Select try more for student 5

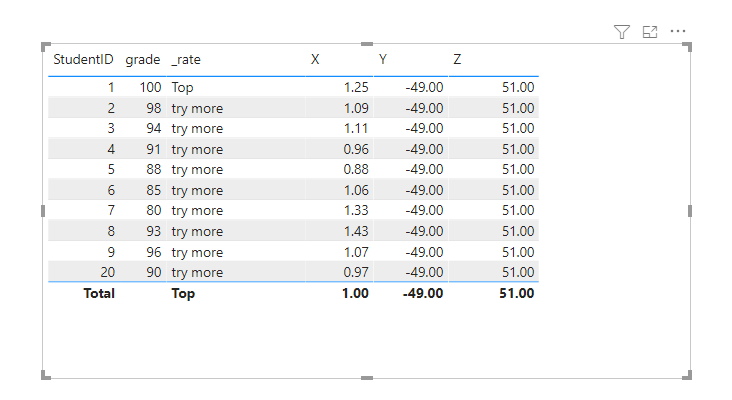click(197, 169)
